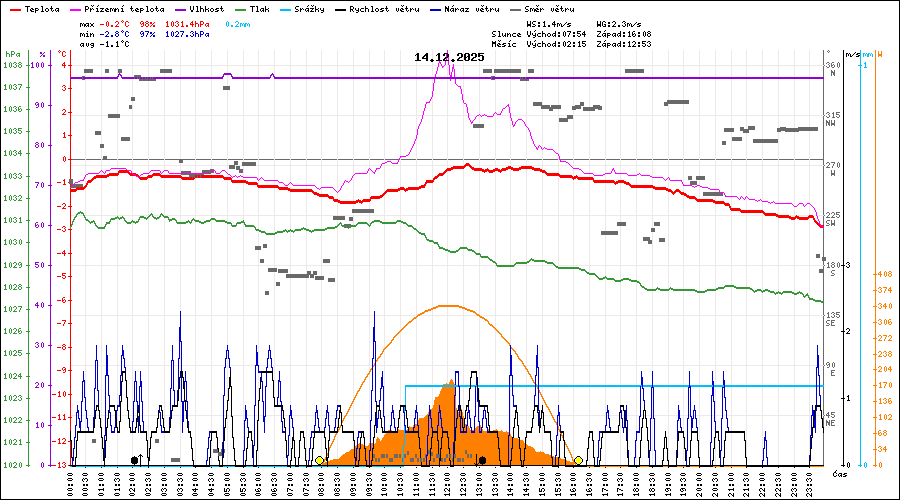
Task: Click the °C axis unit label
Action: tap(63, 54)
